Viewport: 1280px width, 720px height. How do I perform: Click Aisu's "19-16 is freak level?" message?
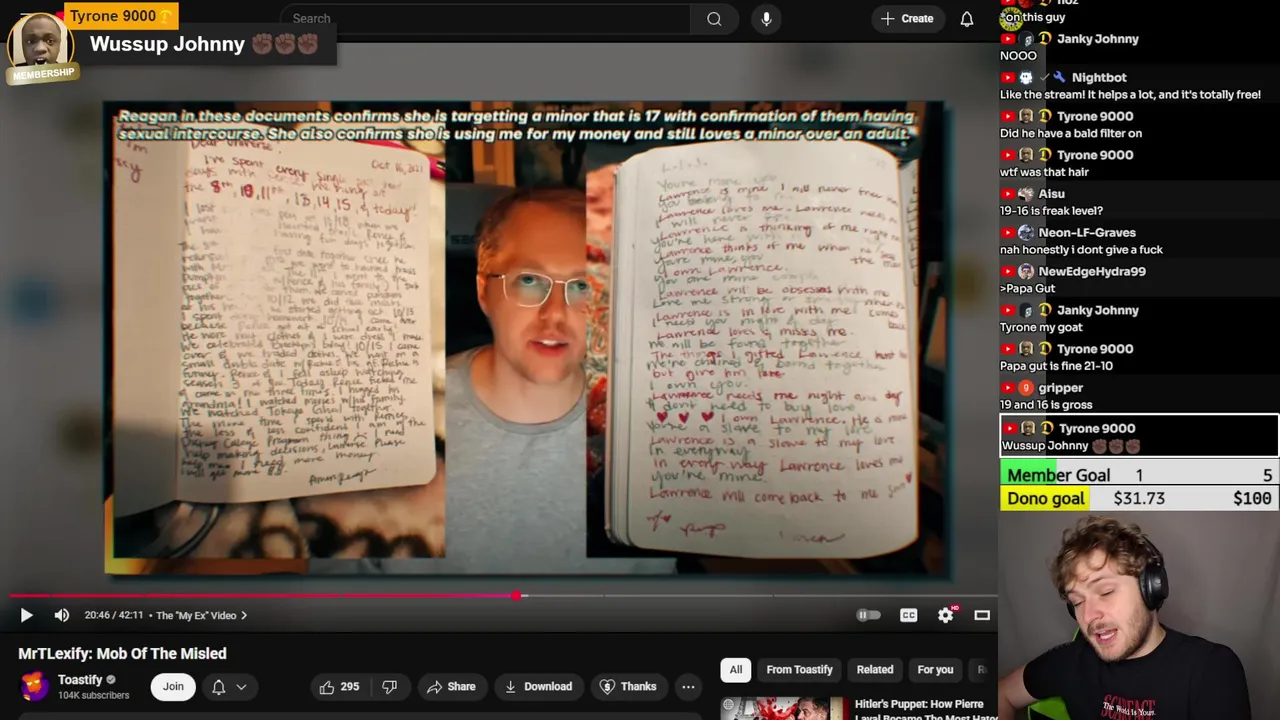coord(1051,211)
